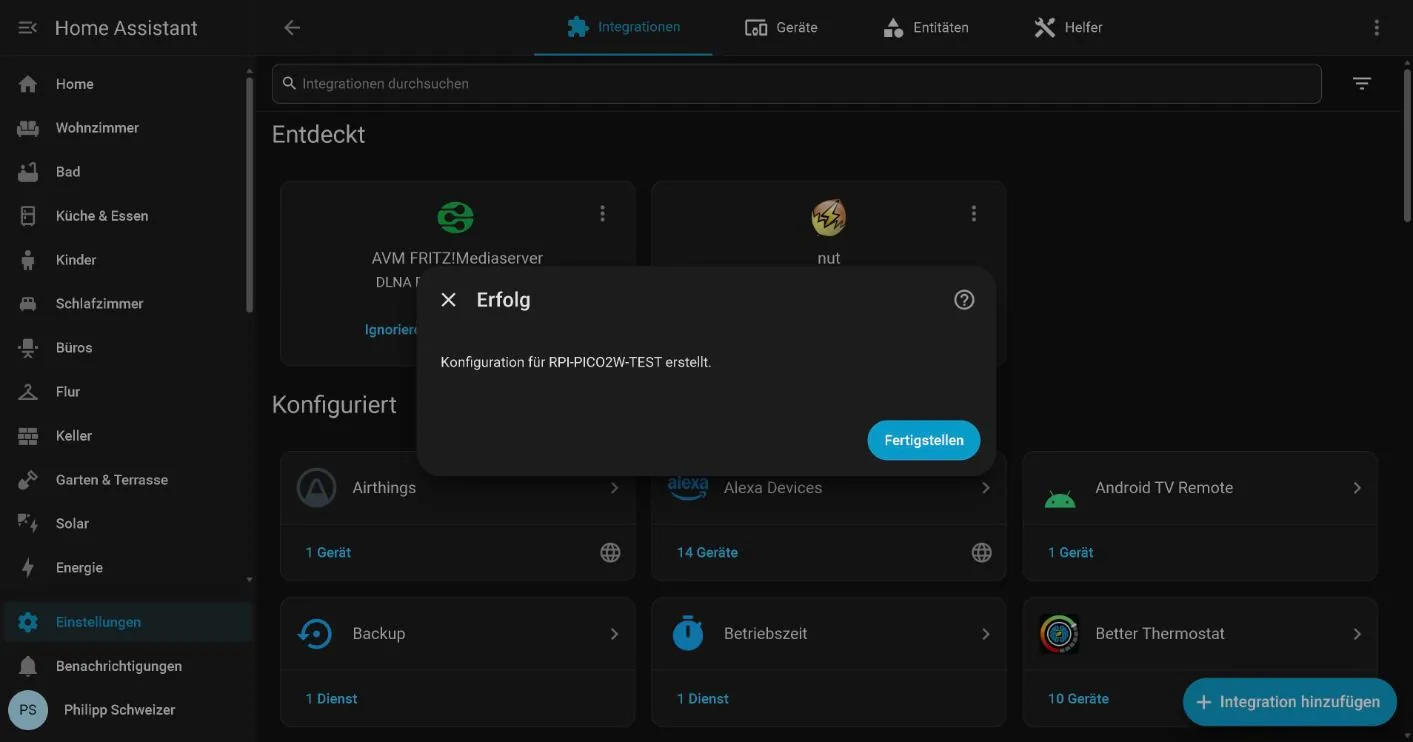The width and height of the screenshot is (1413, 742).
Task: Open Einstellungen in the sidebar
Action: point(128,622)
